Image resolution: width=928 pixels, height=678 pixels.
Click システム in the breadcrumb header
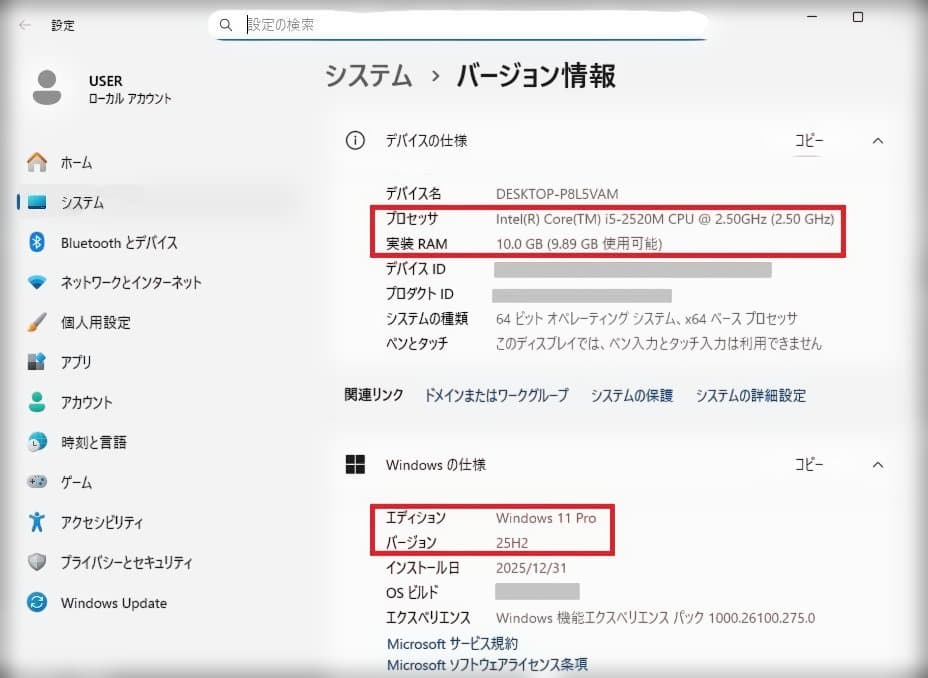click(x=367, y=75)
